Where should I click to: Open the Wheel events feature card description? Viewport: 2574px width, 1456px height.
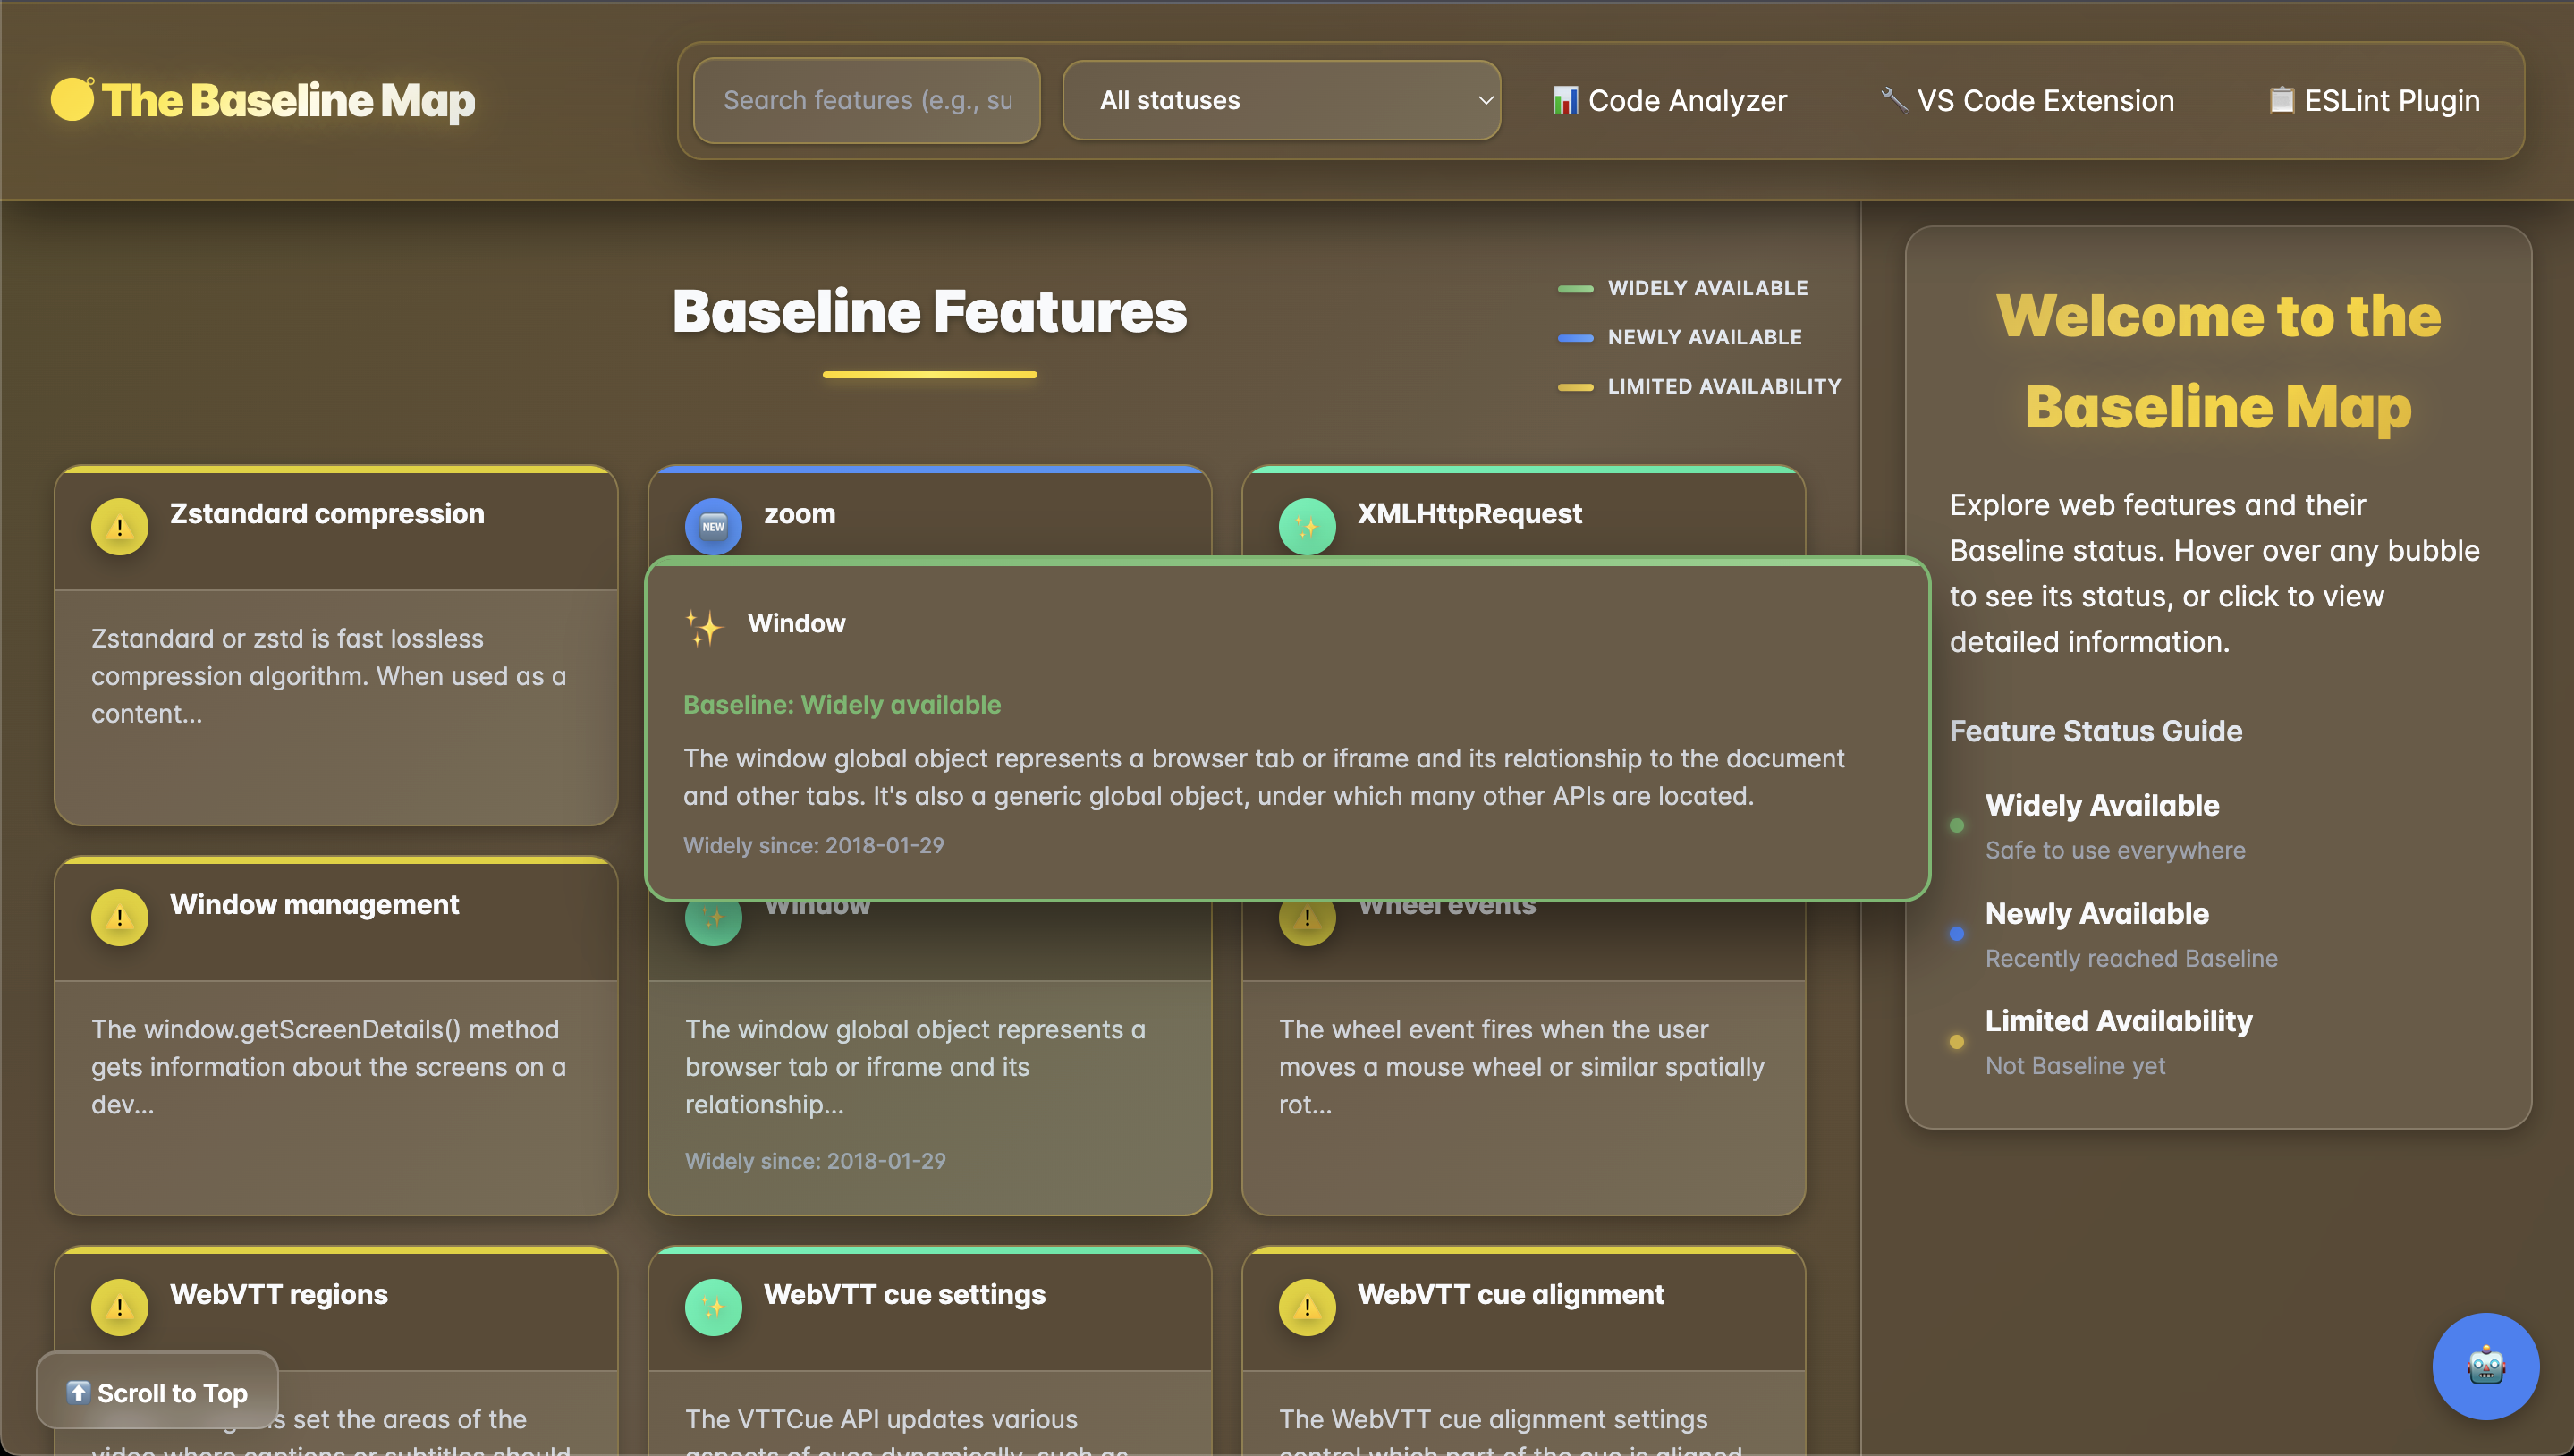coord(1522,1066)
